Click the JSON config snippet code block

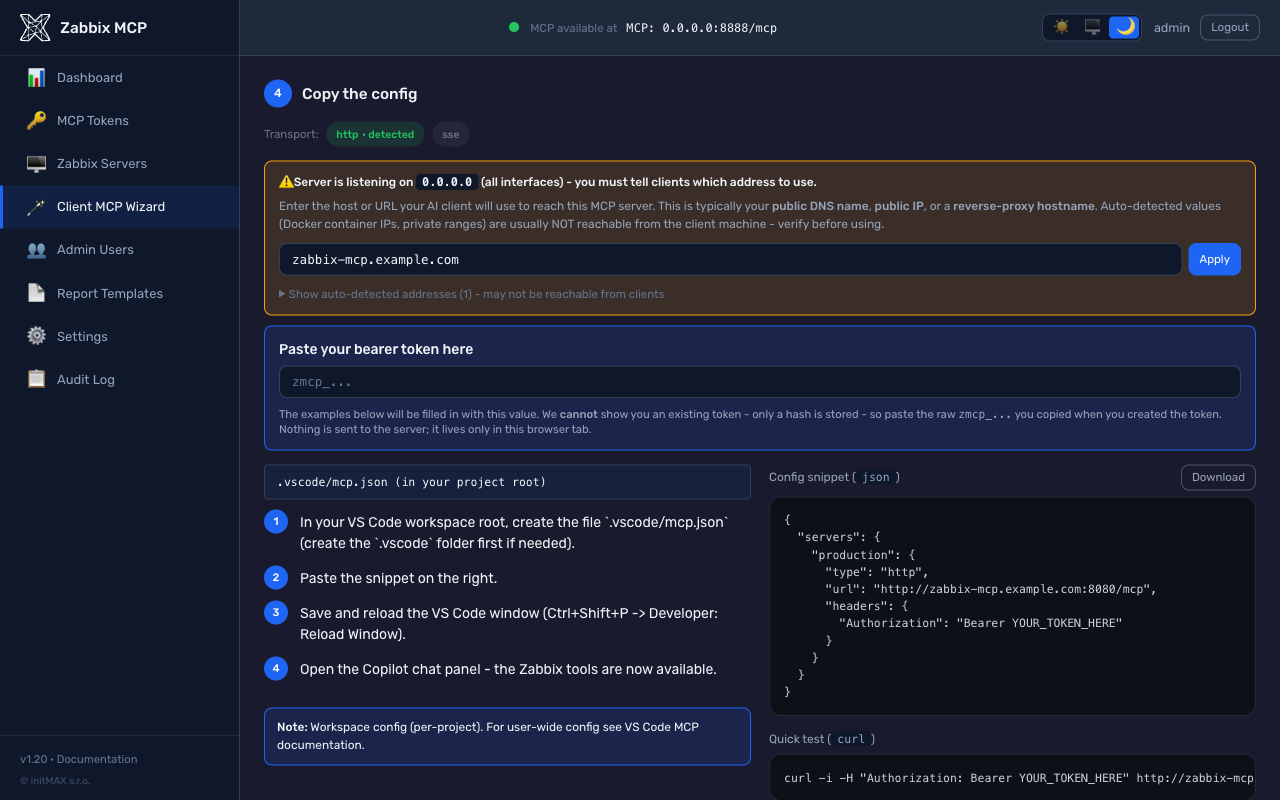1012,606
